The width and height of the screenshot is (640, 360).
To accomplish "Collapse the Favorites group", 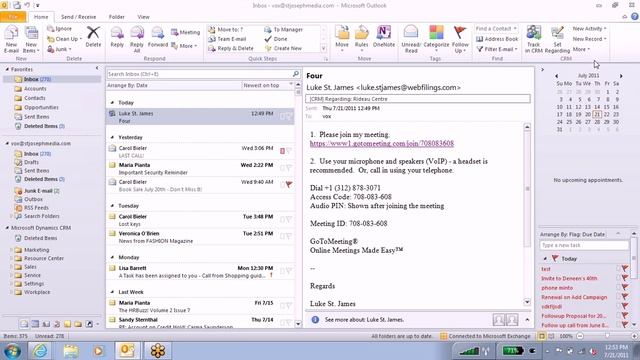I will click(7, 69).
